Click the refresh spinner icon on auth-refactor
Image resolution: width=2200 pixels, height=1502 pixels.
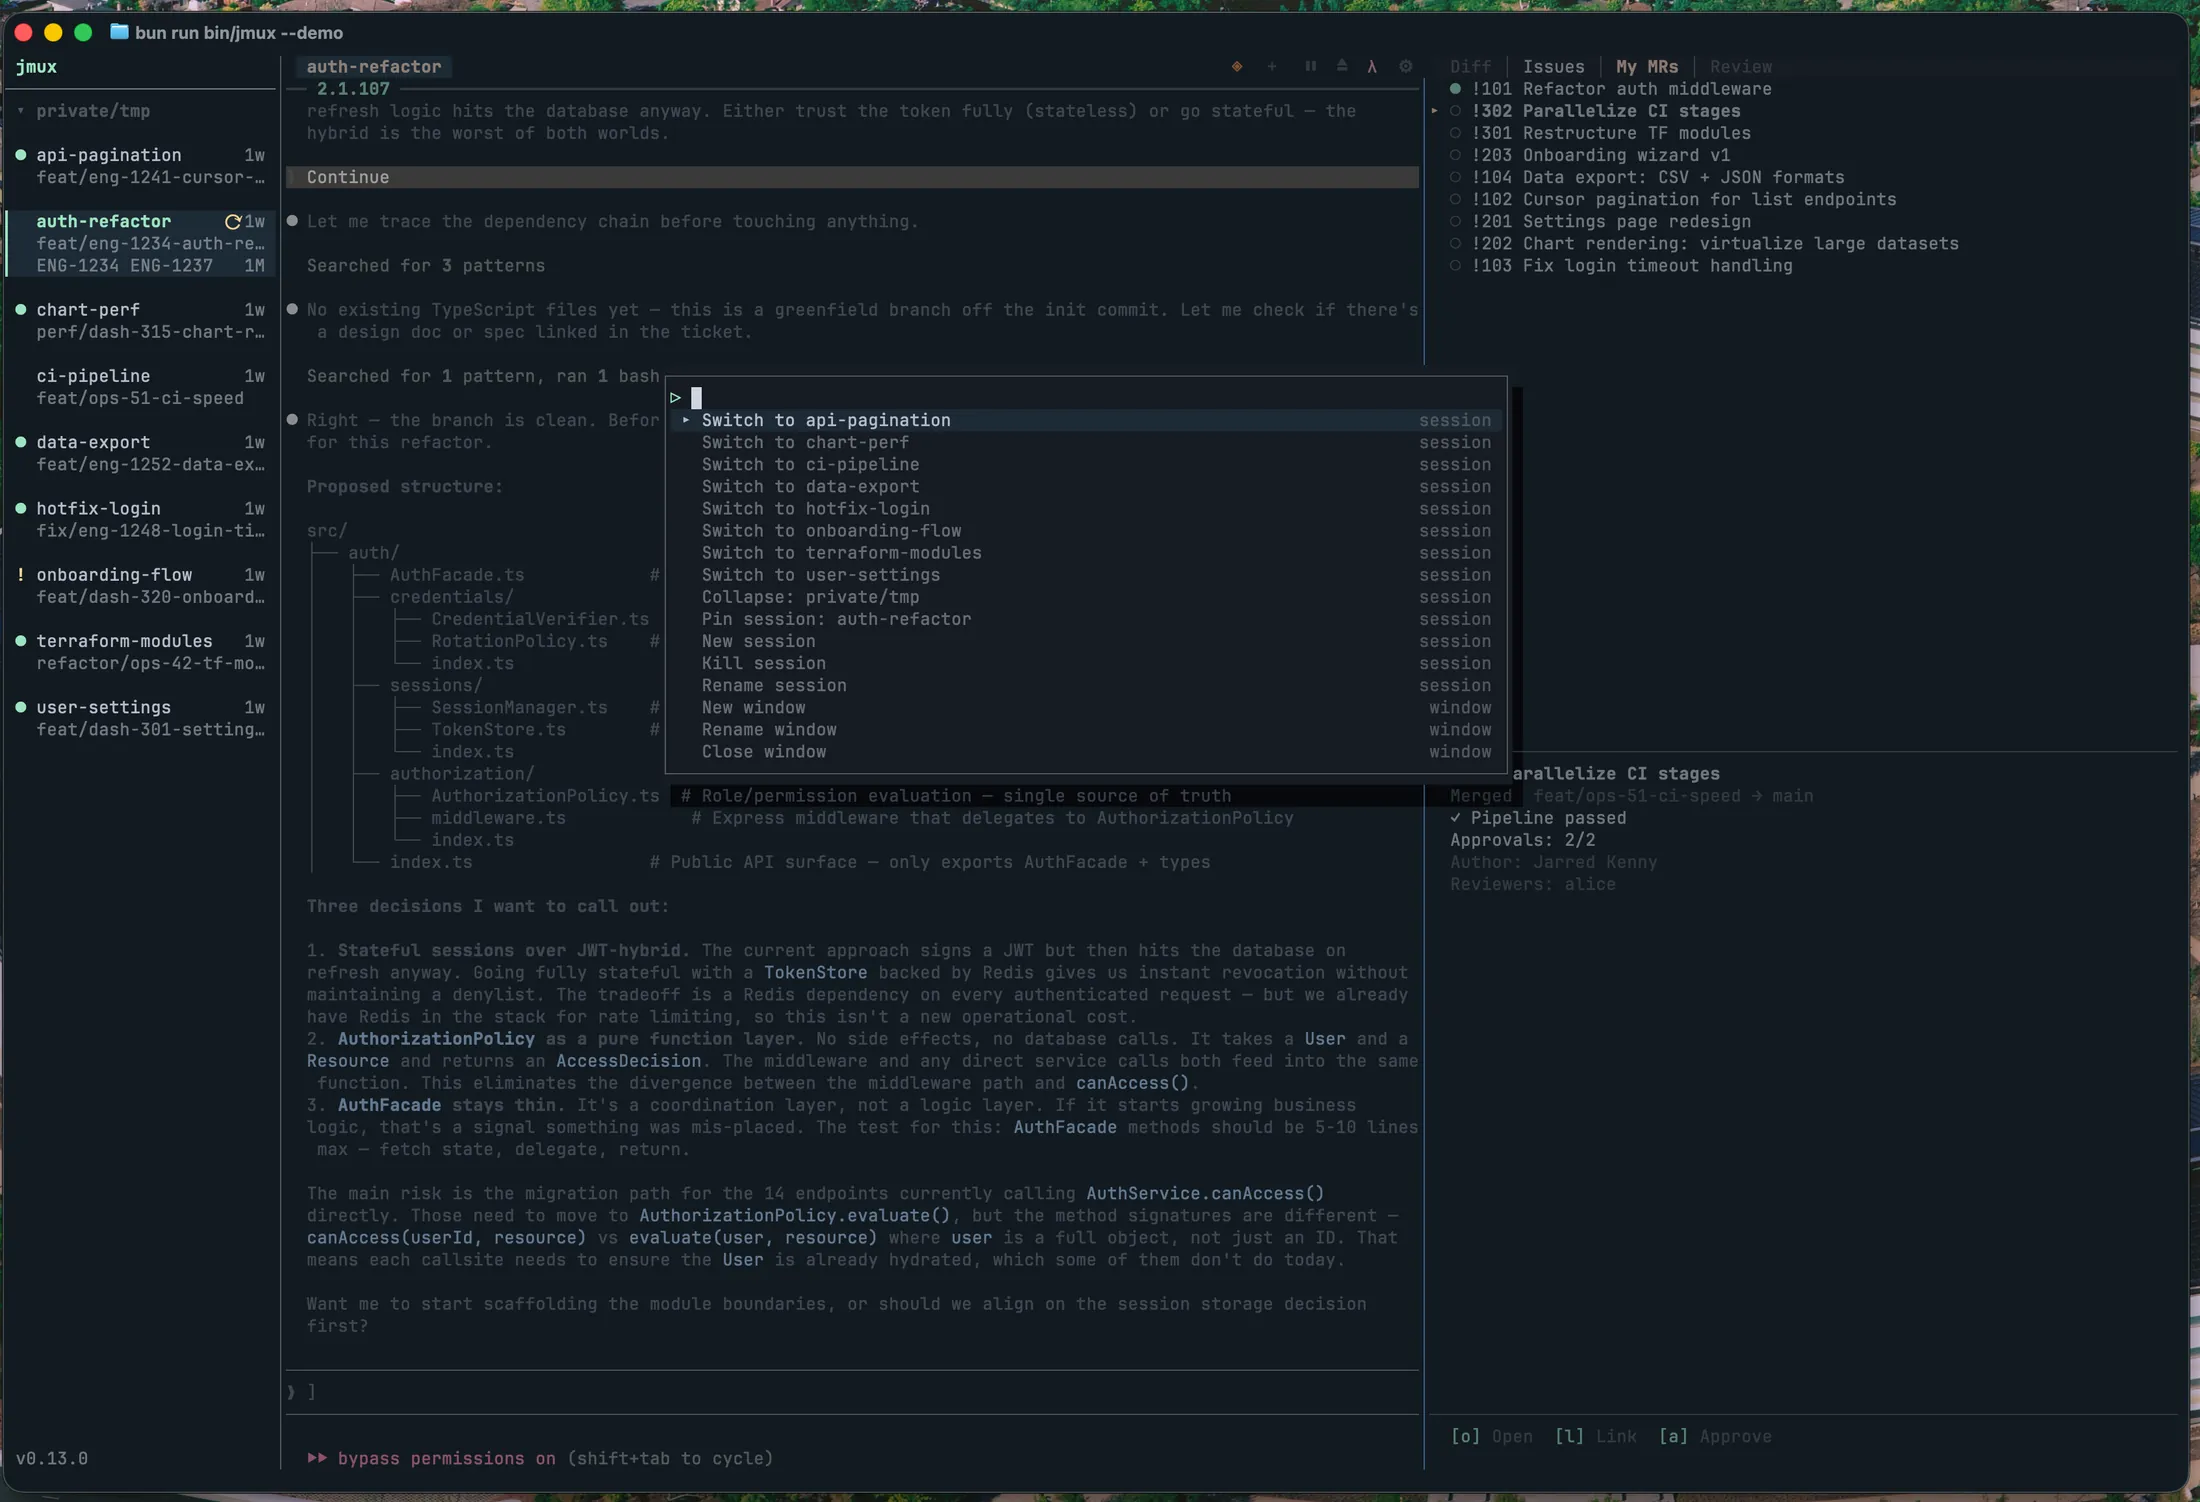(233, 221)
